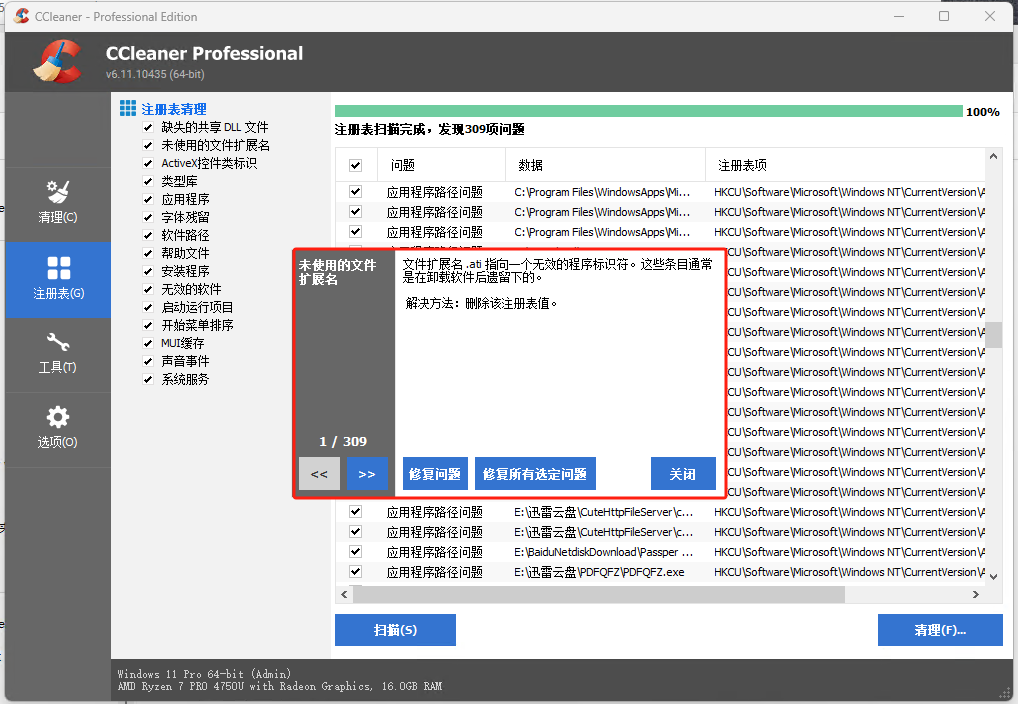The image size is (1018, 704).
Task: Uncheck 未使用的文件扩展名 option
Action: coord(148,145)
